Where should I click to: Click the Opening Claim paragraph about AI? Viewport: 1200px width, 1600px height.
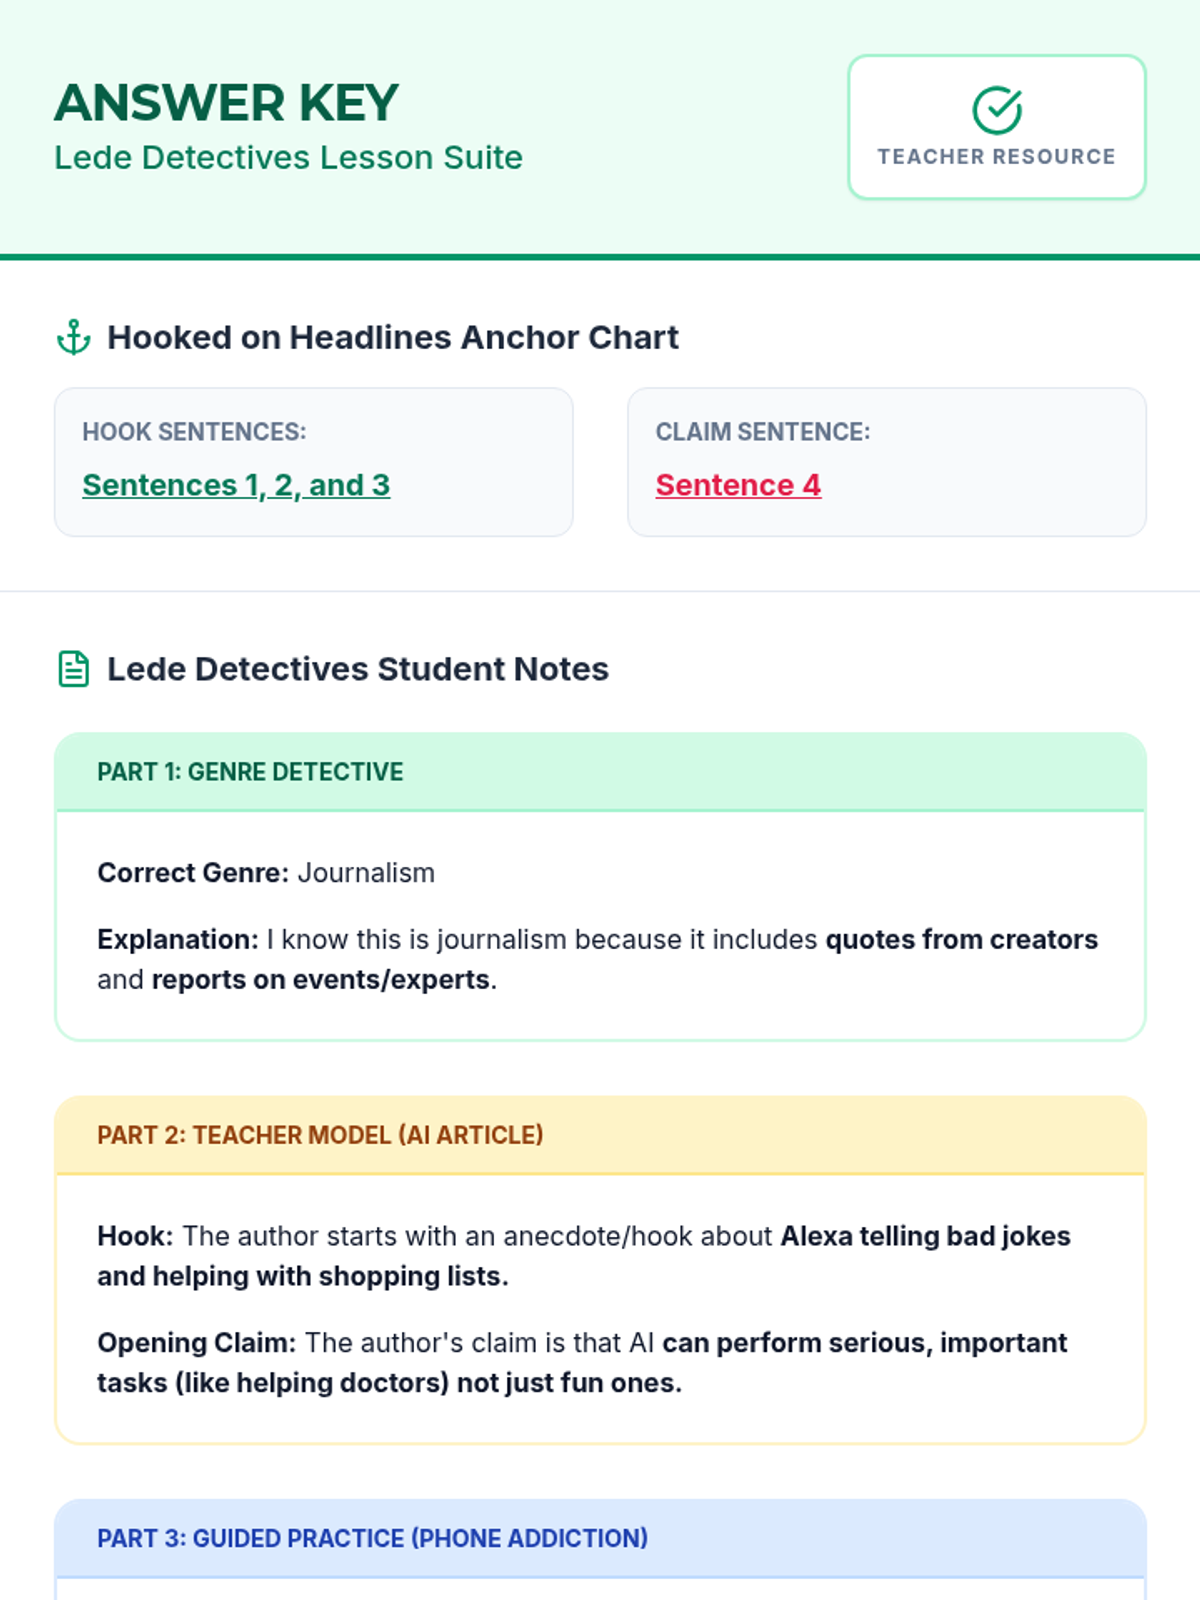pyautogui.click(x=581, y=1363)
